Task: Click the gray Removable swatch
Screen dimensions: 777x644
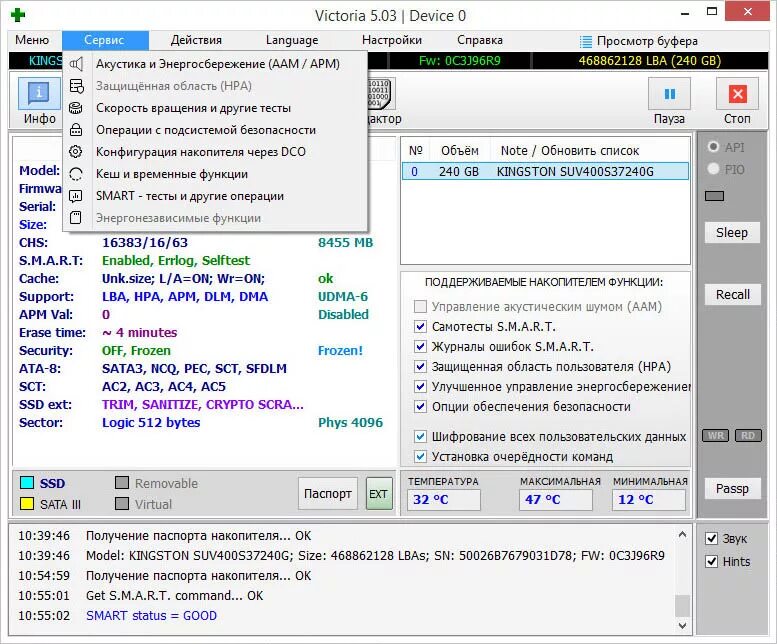Action: click(x=122, y=483)
